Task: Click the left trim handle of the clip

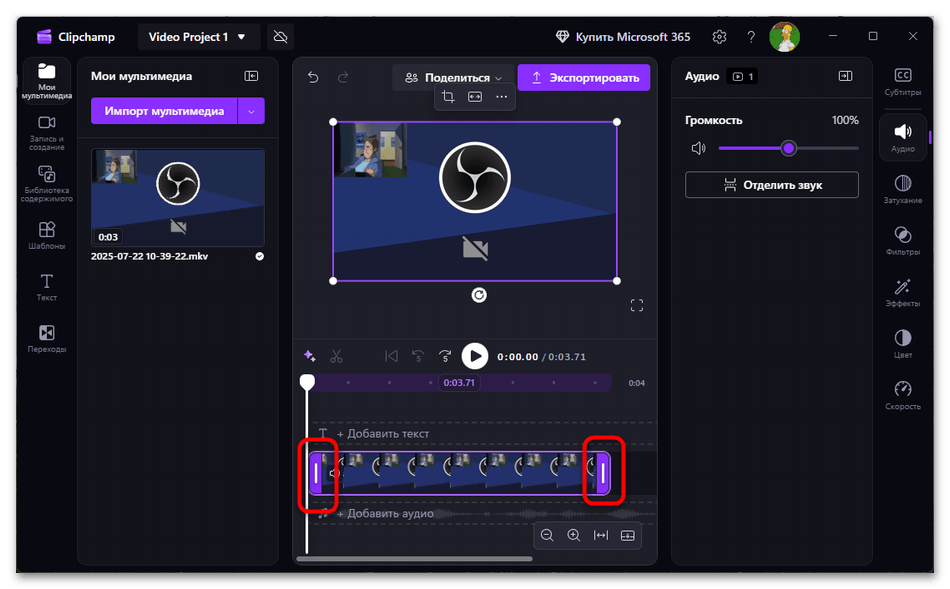Action: pos(316,473)
